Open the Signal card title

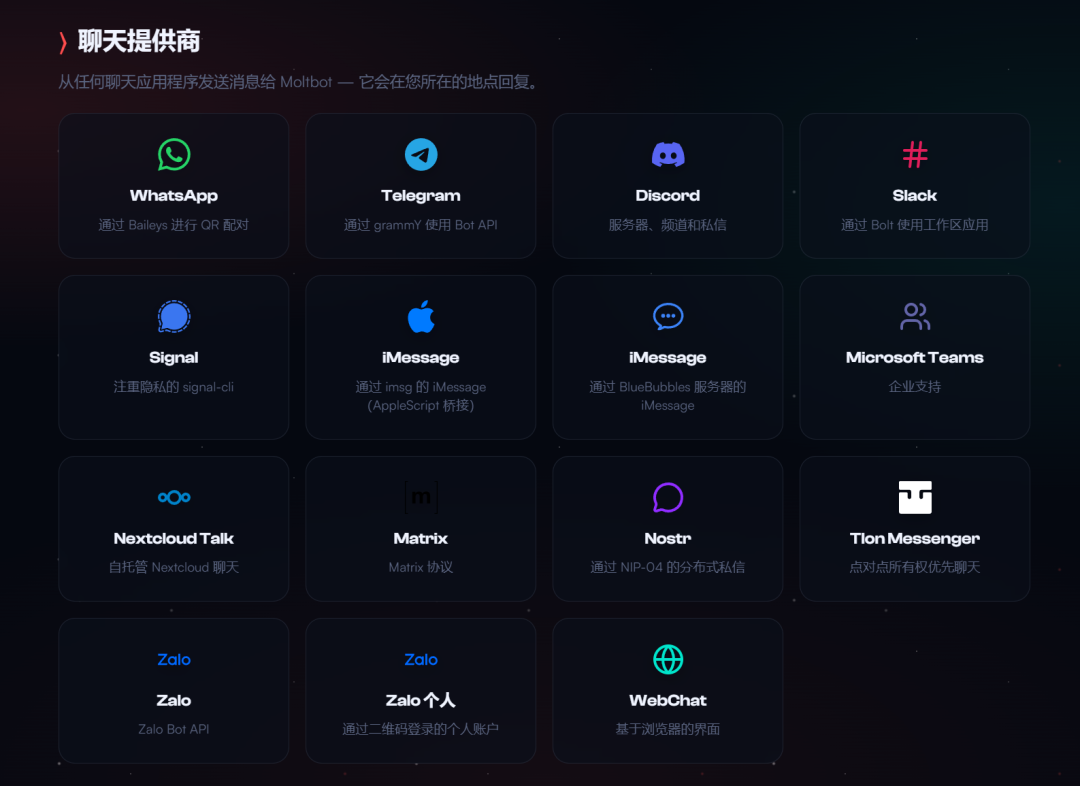coord(174,358)
